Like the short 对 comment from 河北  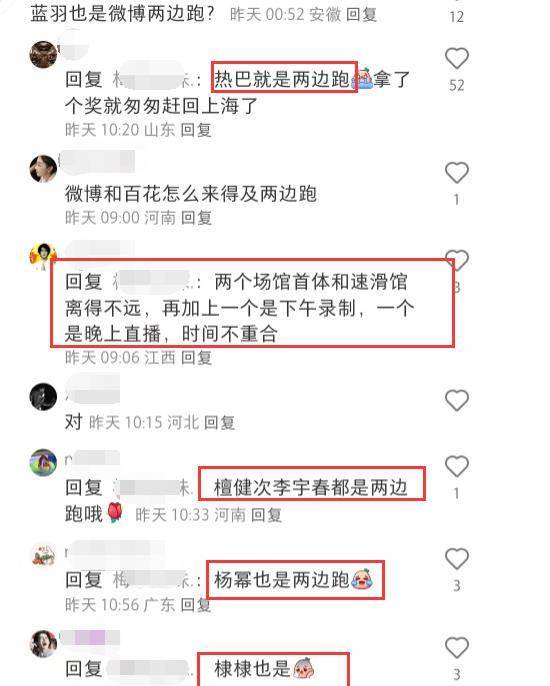(x=457, y=400)
